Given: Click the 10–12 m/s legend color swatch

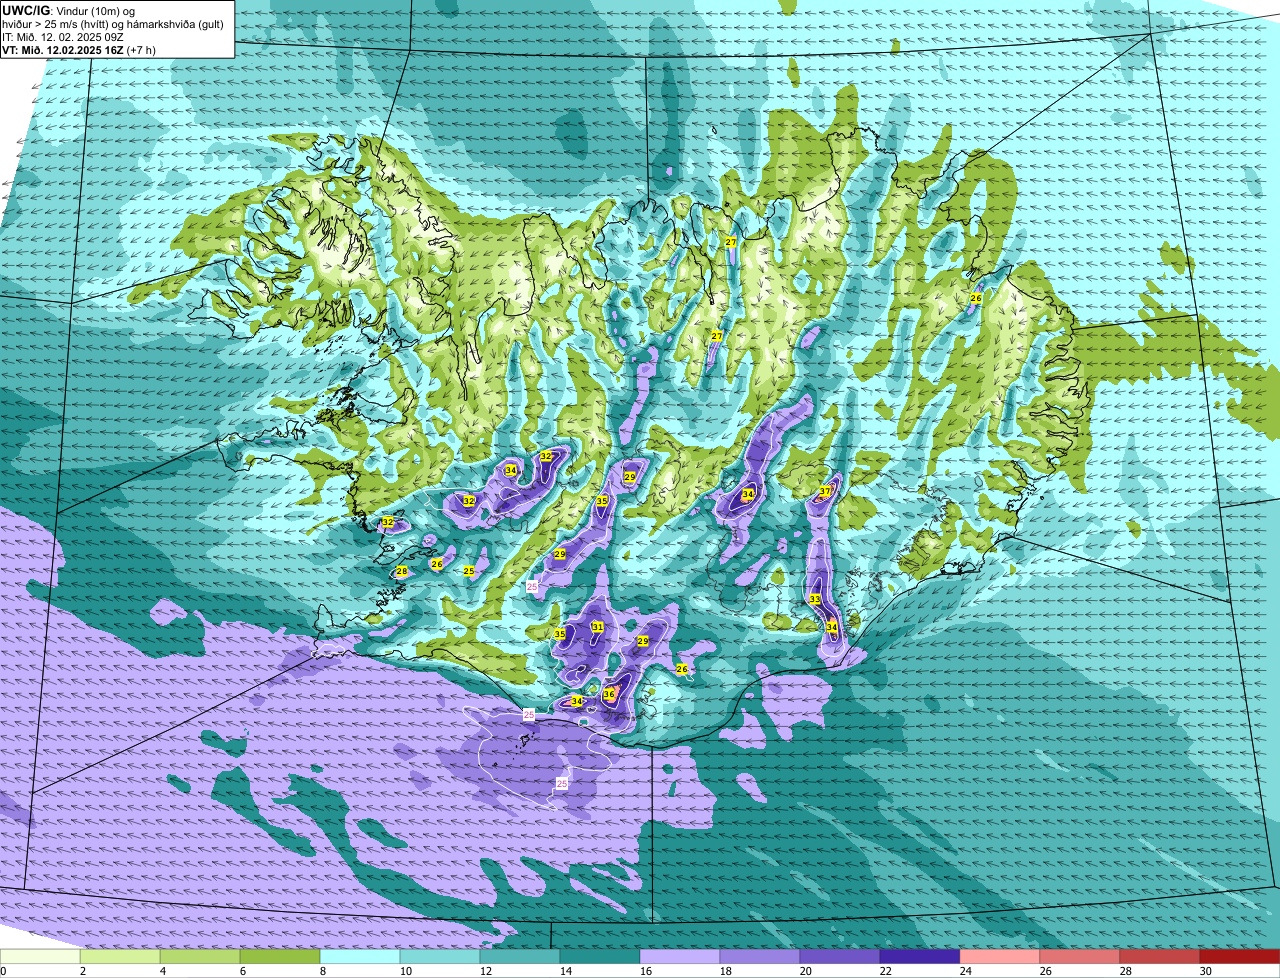Looking at the screenshot, I should click(440, 957).
